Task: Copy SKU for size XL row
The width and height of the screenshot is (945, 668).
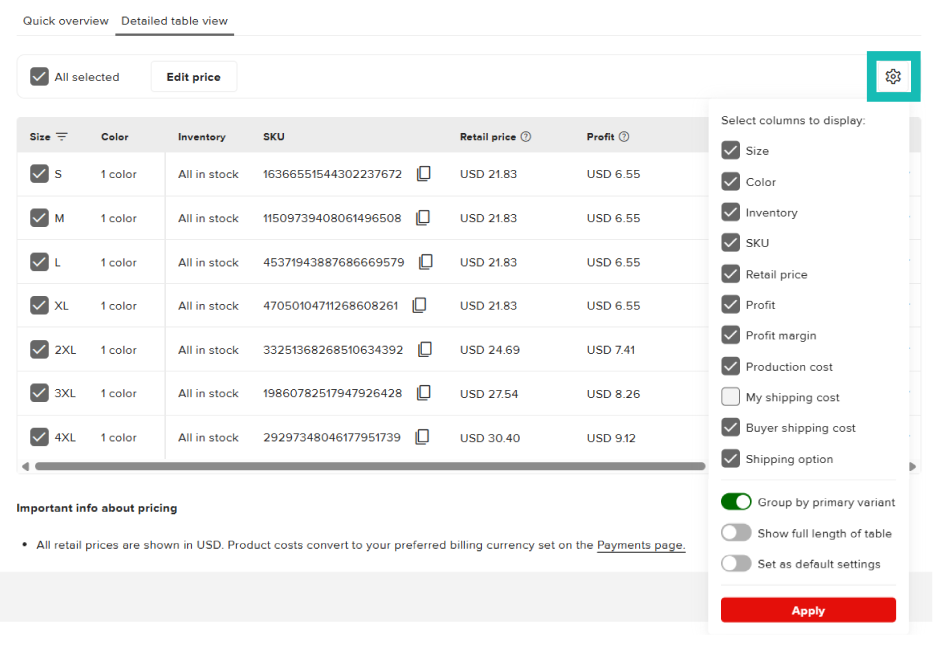Action: click(x=419, y=306)
